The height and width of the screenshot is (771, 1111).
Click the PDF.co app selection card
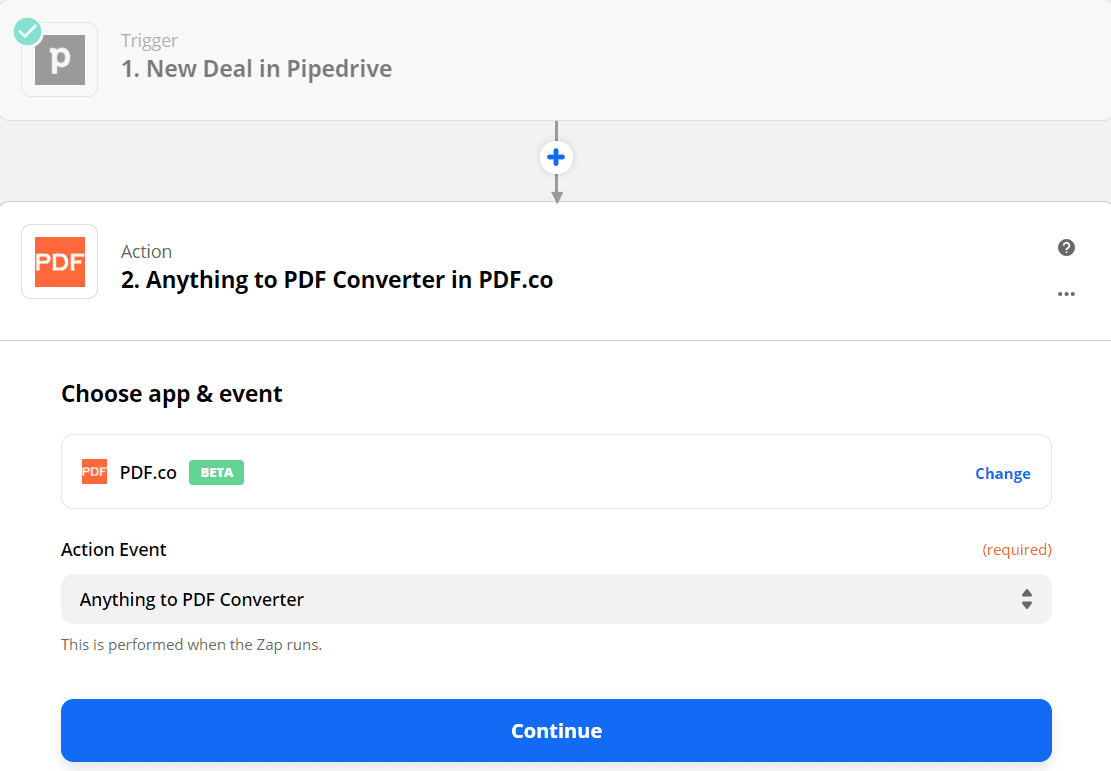click(556, 472)
